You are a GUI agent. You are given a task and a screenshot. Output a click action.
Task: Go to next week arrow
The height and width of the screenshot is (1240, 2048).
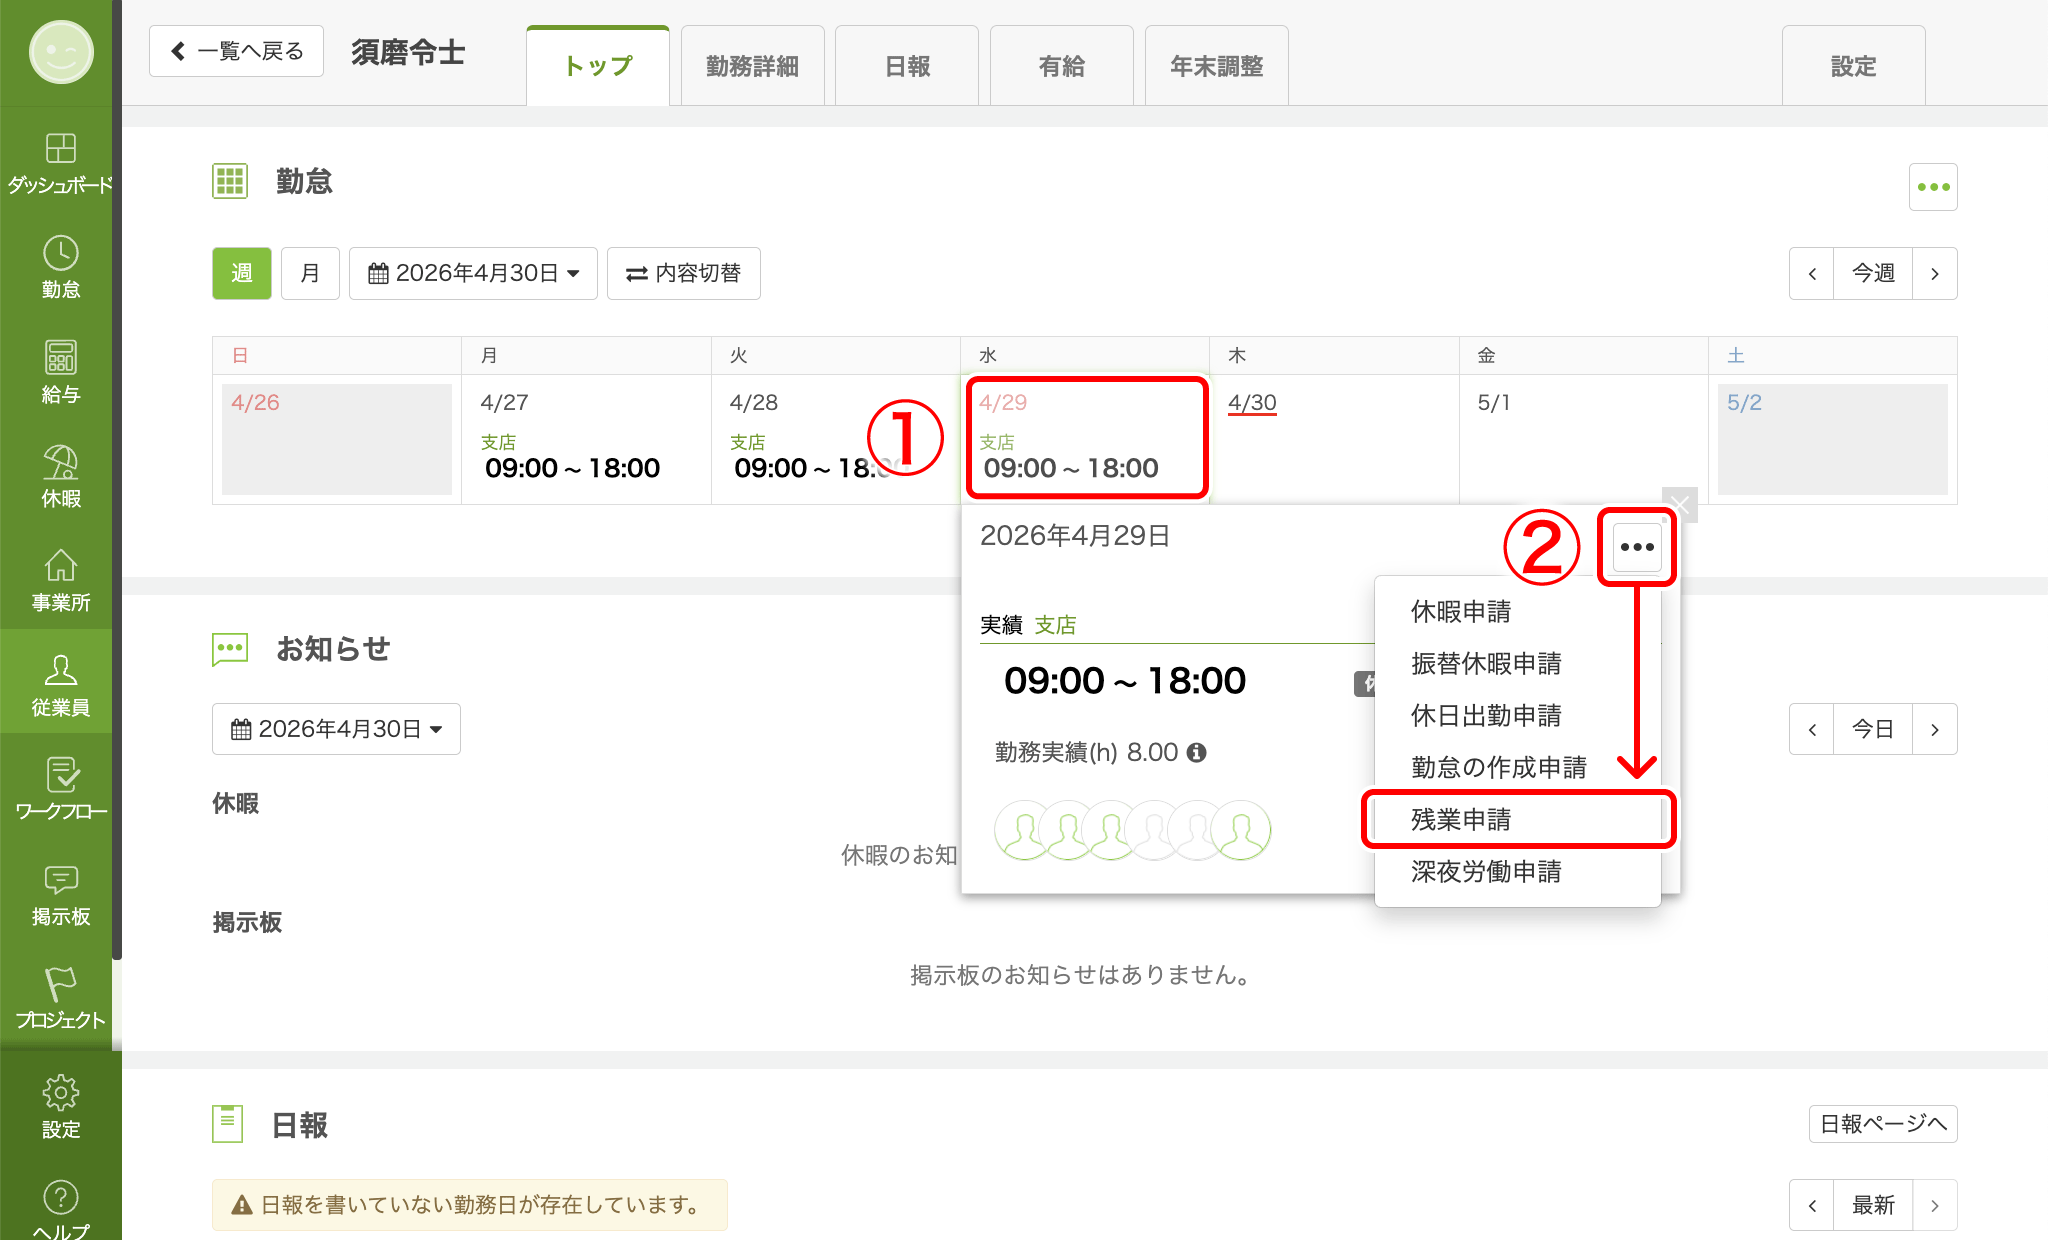point(1935,273)
